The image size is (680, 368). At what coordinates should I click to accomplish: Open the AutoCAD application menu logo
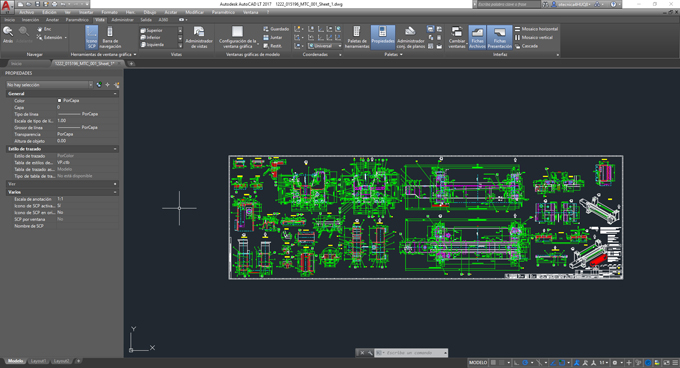(x=6, y=6)
